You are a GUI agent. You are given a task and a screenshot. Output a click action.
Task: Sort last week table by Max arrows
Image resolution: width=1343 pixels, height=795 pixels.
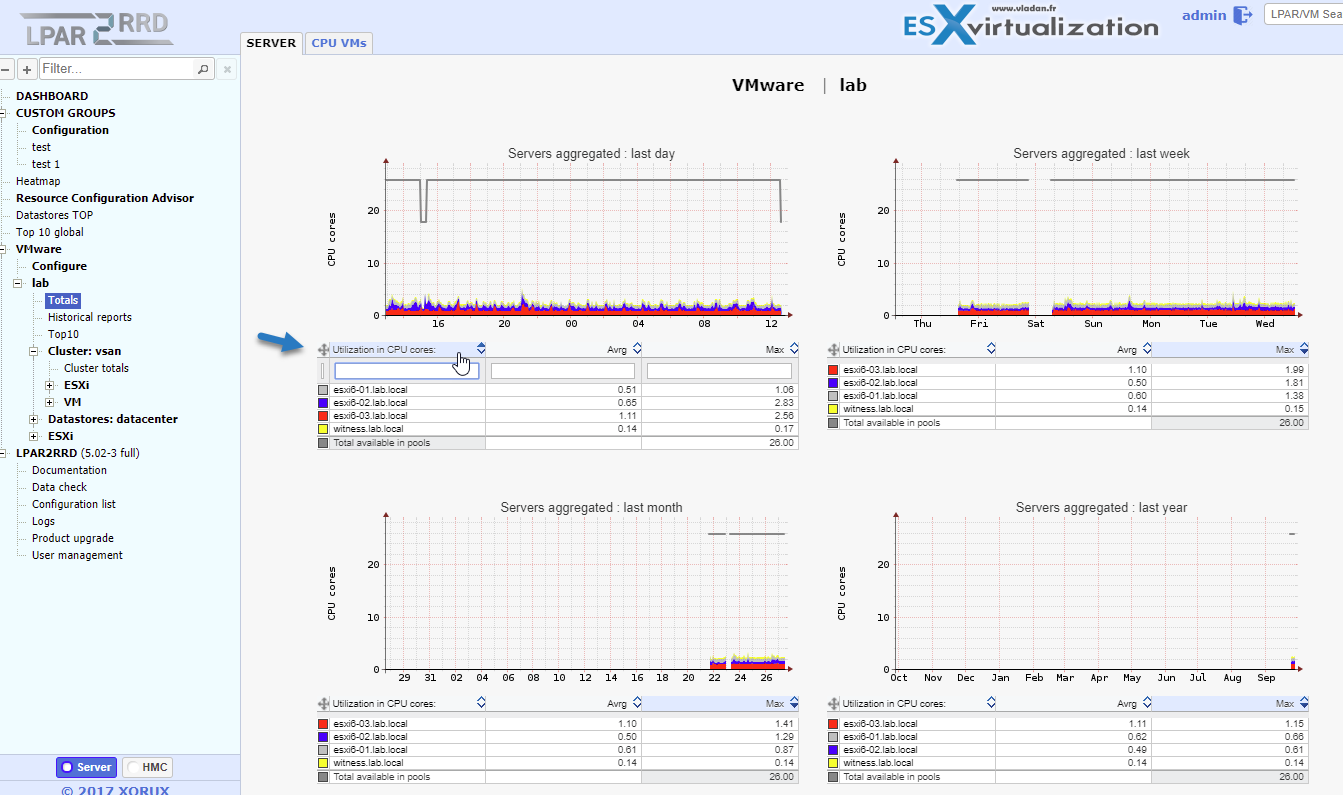[1304, 349]
